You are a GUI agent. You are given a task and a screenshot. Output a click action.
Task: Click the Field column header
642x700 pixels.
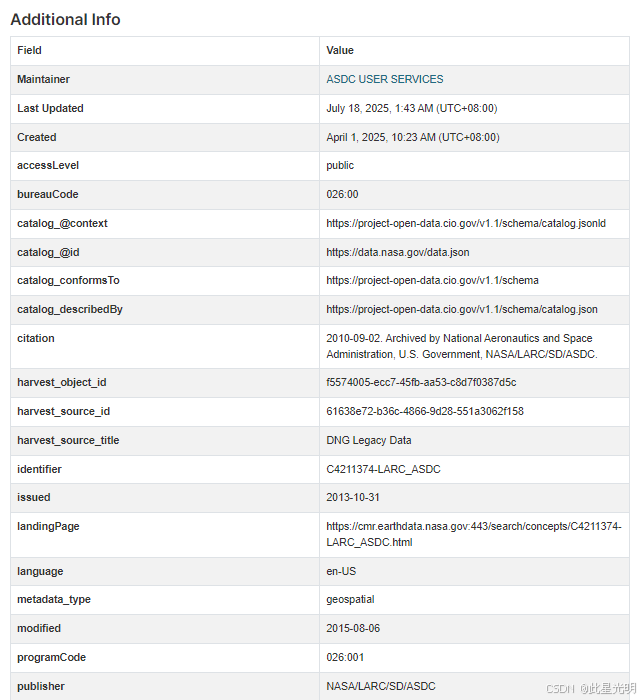pos(30,50)
